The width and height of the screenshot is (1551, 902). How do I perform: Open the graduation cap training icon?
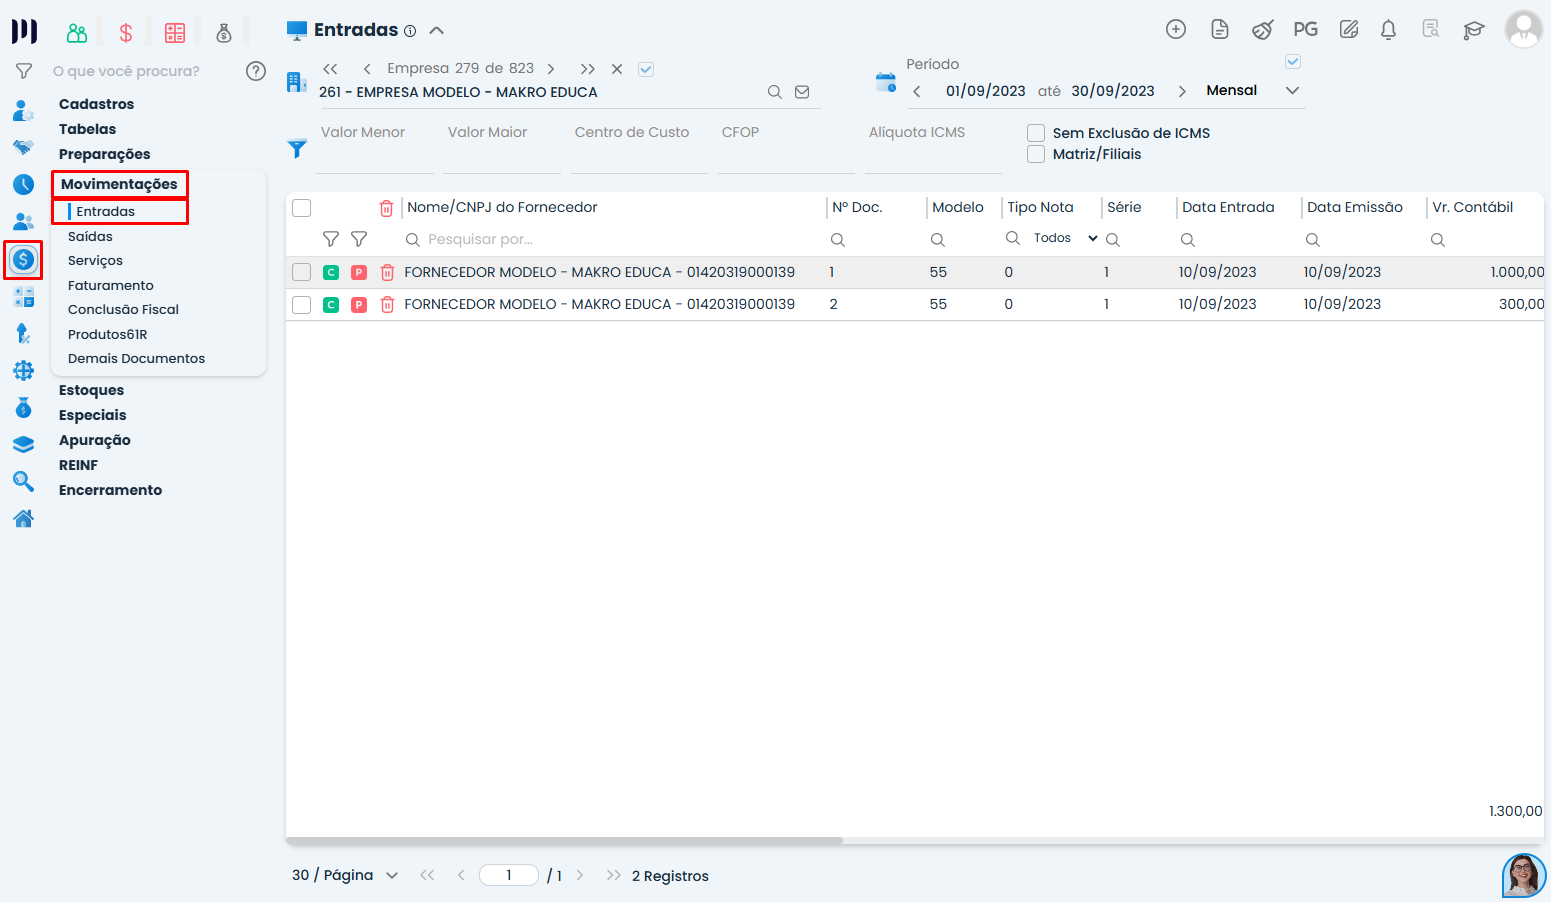pyautogui.click(x=1473, y=30)
